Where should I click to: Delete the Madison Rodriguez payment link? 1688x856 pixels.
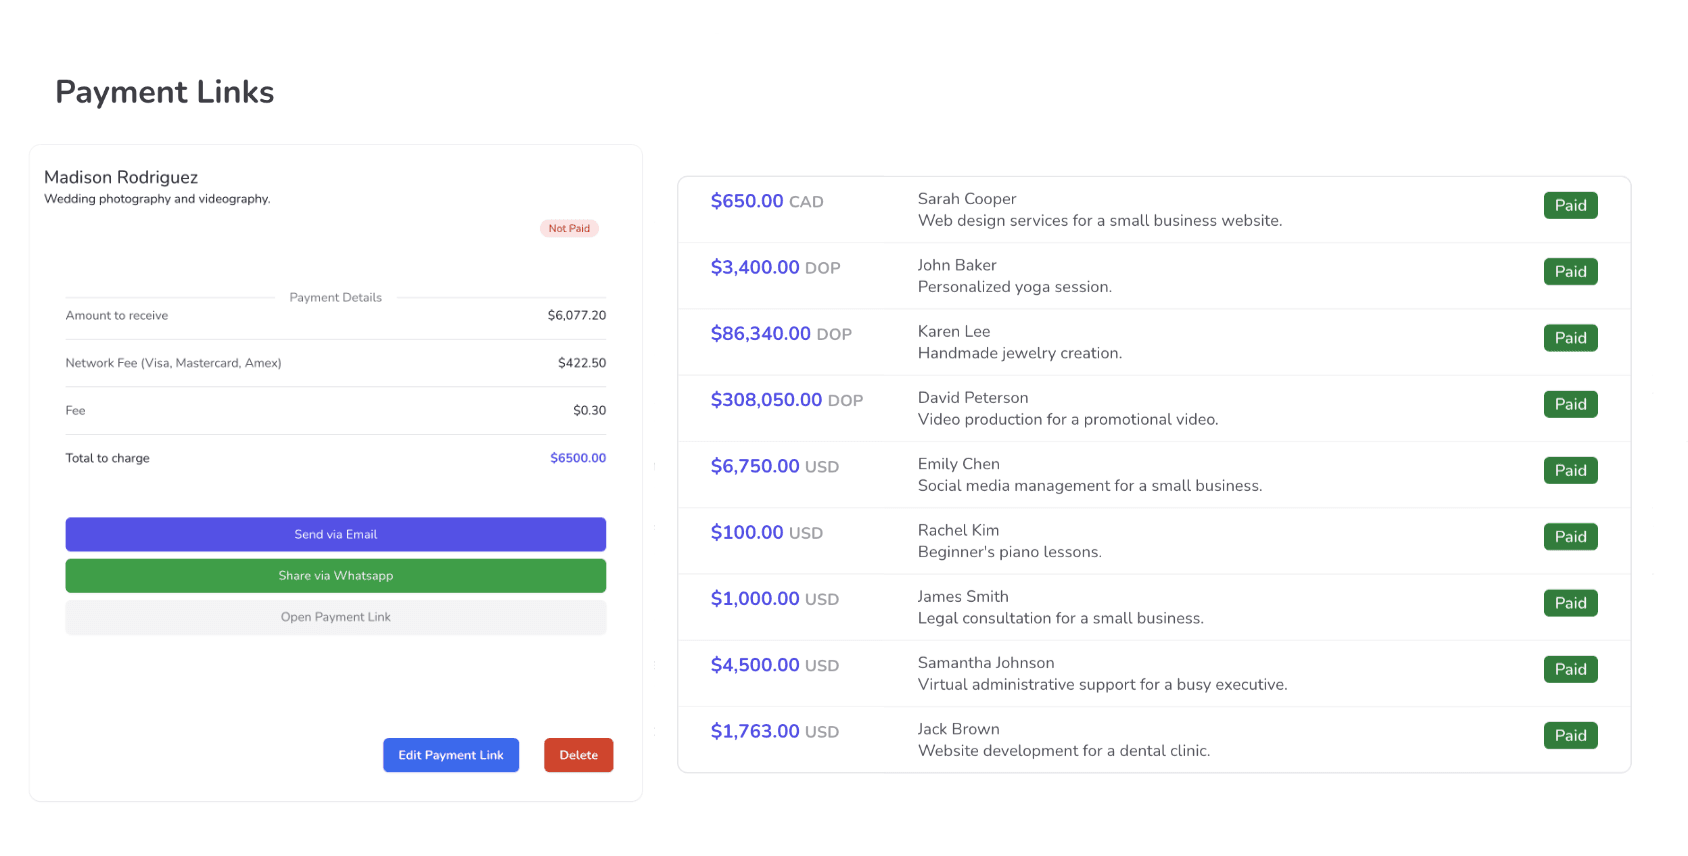tap(578, 755)
